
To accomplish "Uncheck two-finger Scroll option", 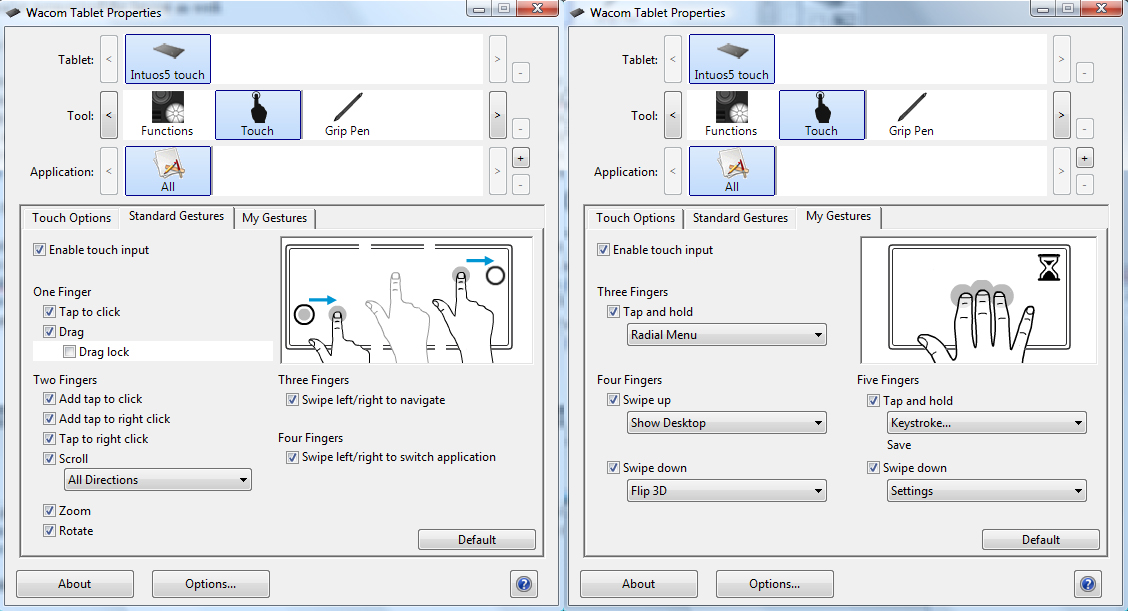I will click(49, 458).
